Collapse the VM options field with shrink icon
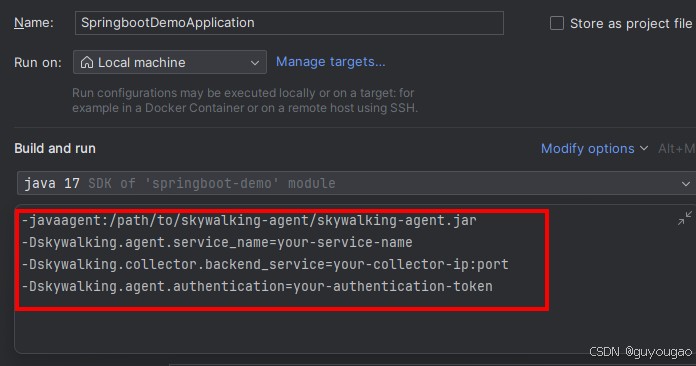The image size is (696, 366). (684, 218)
